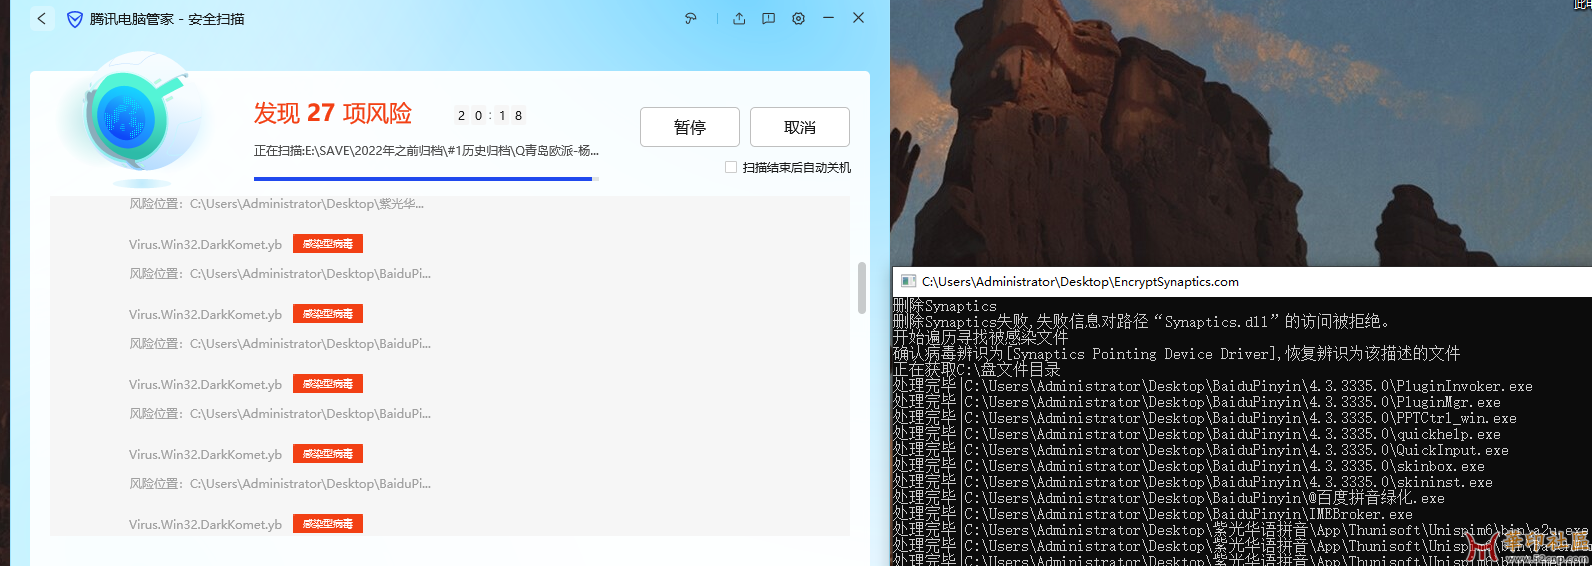
Task: Click the upload/share arrow icon
Action: coord(739,18)
